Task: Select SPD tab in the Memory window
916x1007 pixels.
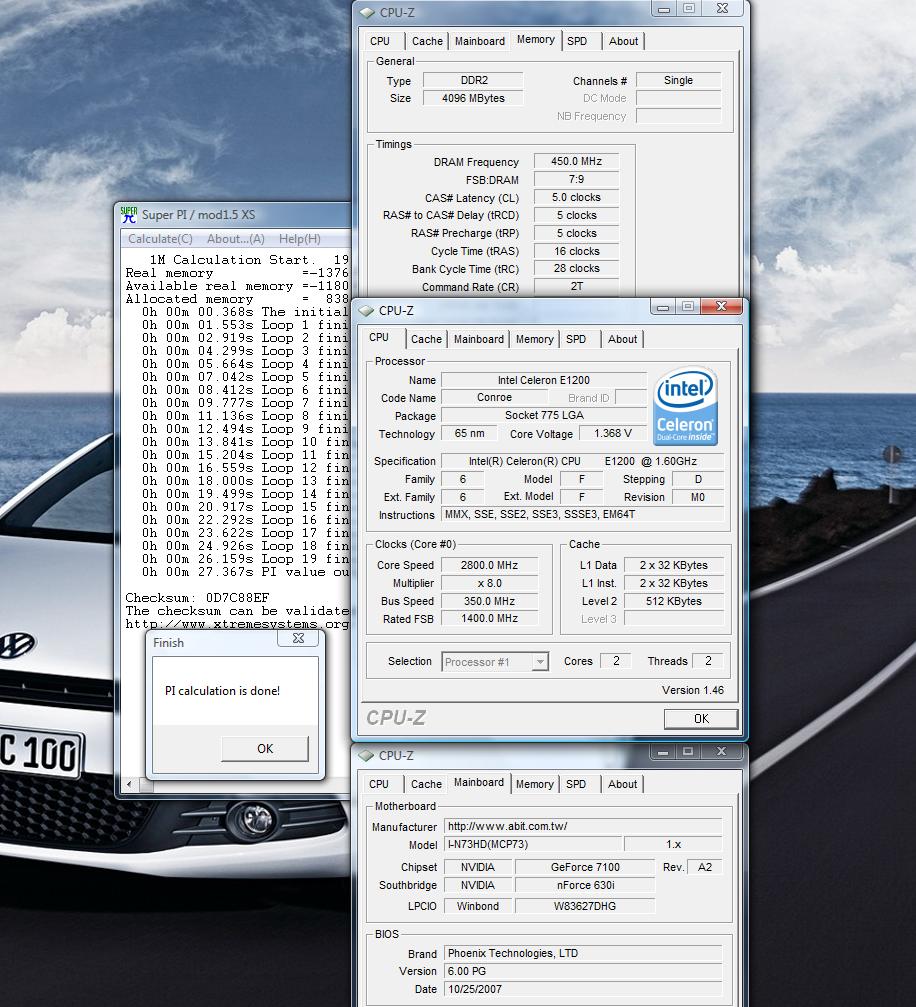Action: point(577,41)
